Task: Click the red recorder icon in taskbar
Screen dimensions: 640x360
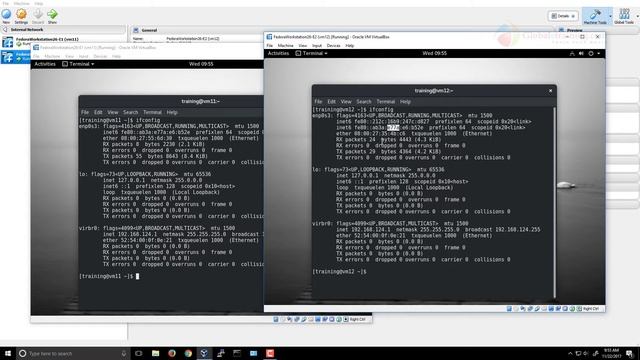Action: [270, 353]
